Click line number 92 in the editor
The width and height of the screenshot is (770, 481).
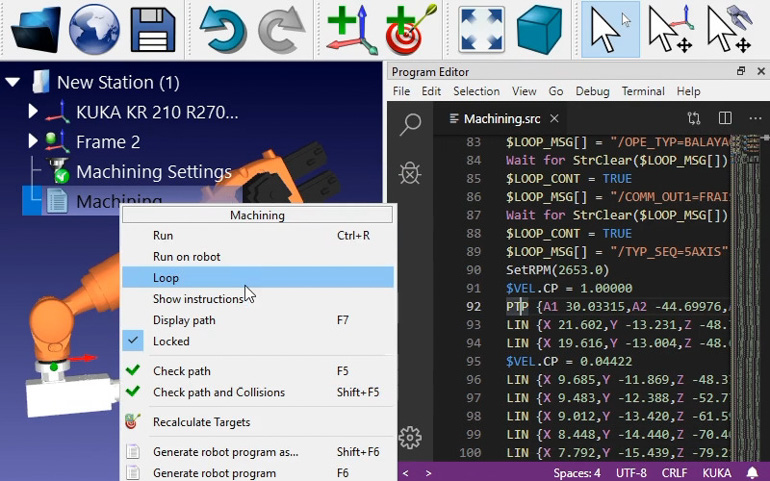(x=473, y=307)
